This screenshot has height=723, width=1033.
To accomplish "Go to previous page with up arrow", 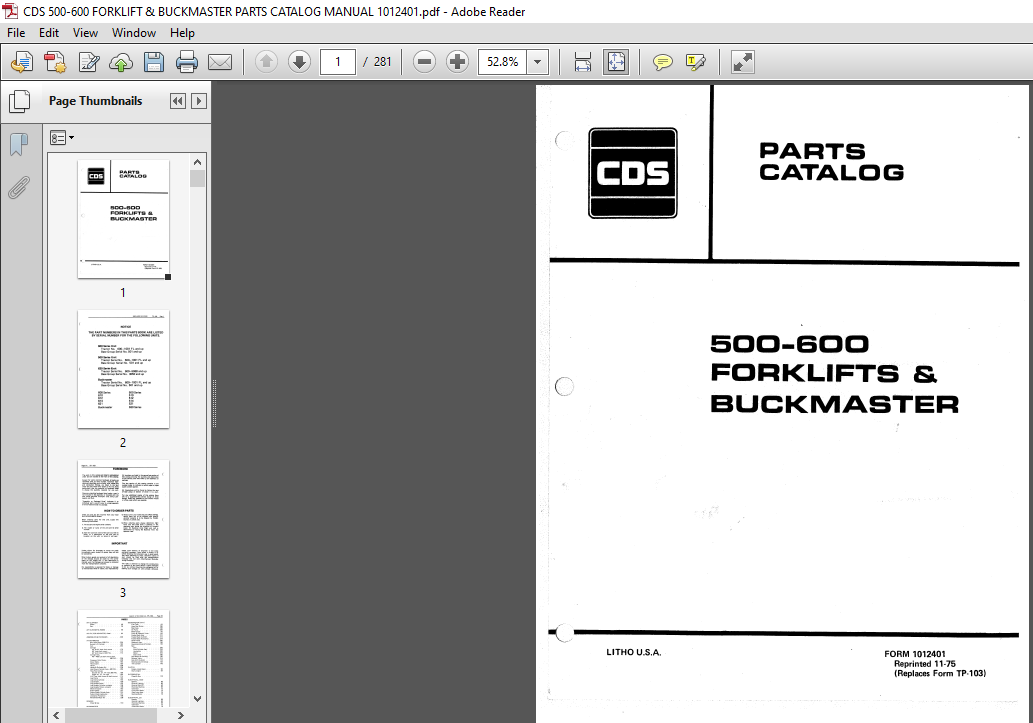I will 266,63.
